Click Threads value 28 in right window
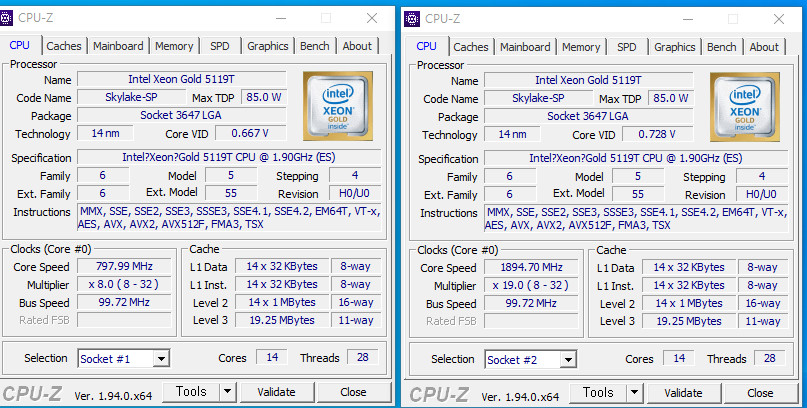Screen dimensions: 807x408 [769, 359]
